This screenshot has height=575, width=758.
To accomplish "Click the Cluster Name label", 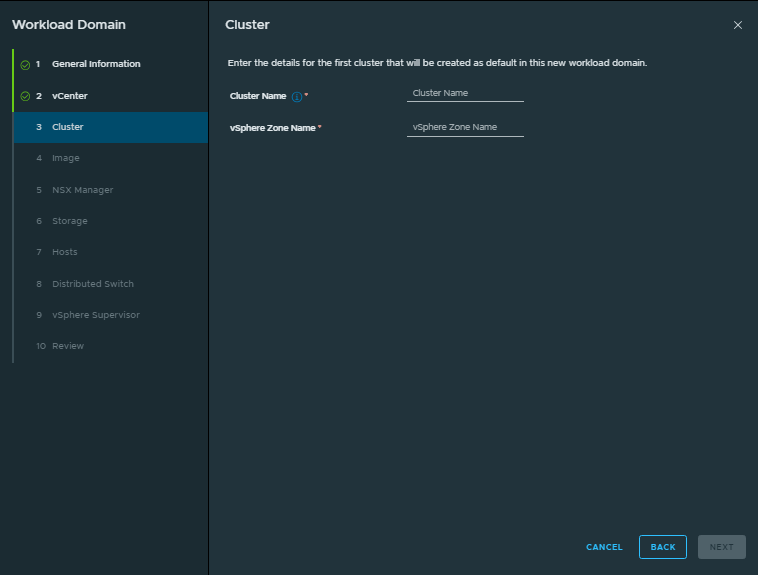I will click(259, 95).
